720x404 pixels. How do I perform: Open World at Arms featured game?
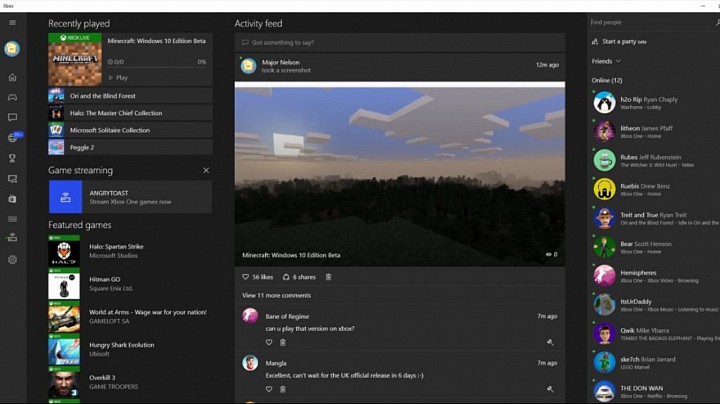click(x=130, y=317)
